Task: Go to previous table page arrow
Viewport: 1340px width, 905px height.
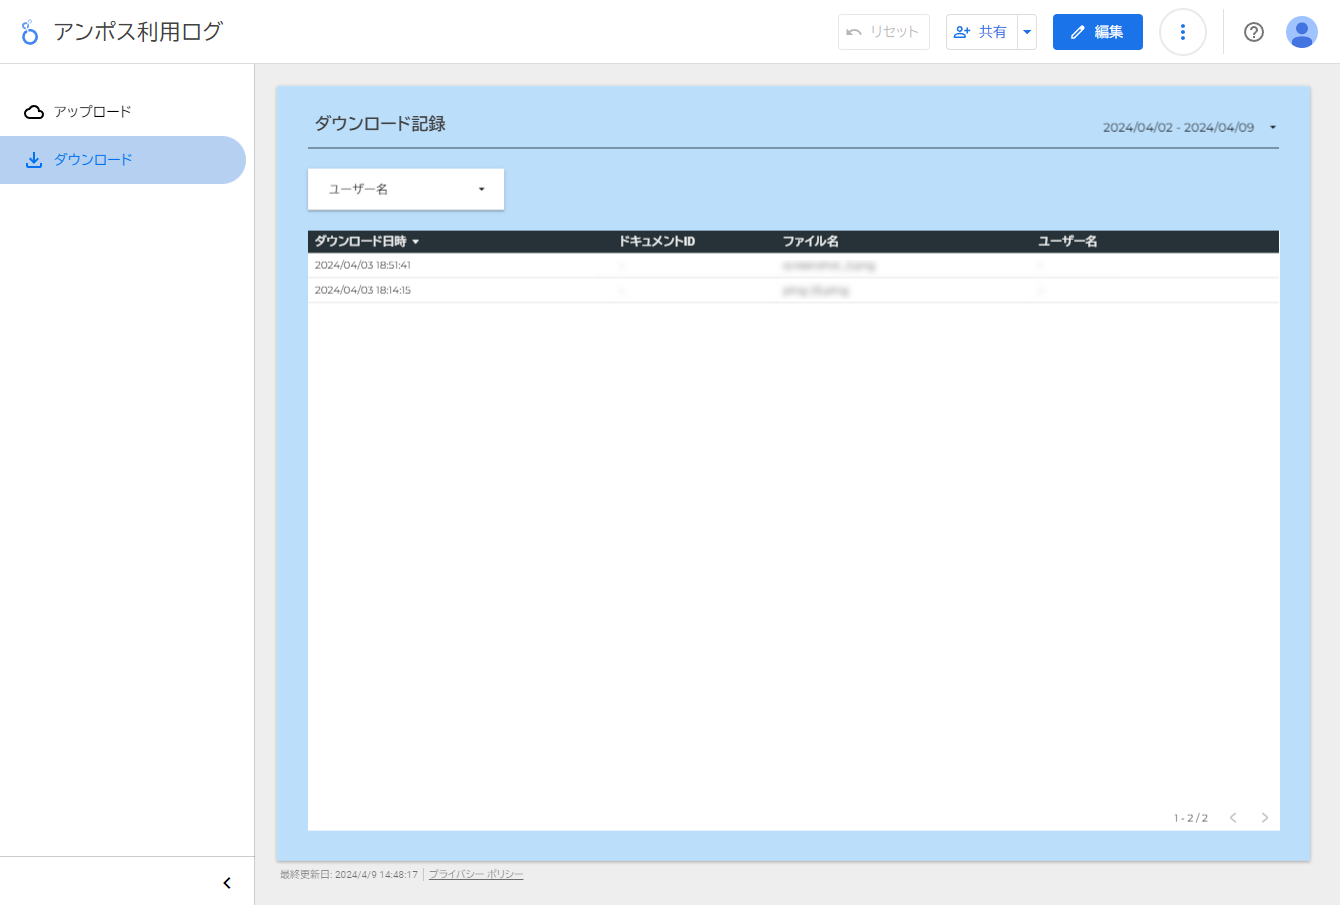Action: point(1233,818)
